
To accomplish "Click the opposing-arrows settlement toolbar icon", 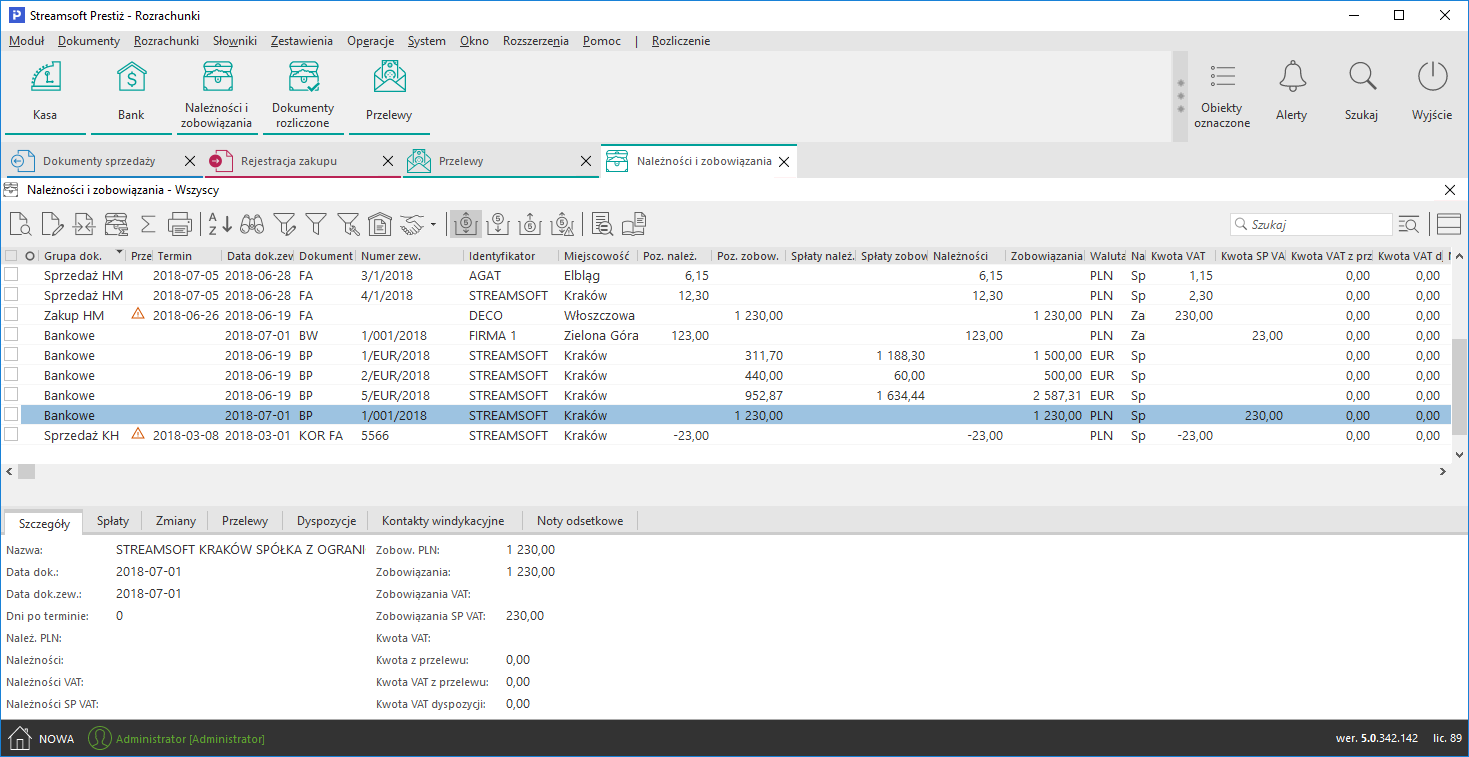I will [x=83, y=224].
